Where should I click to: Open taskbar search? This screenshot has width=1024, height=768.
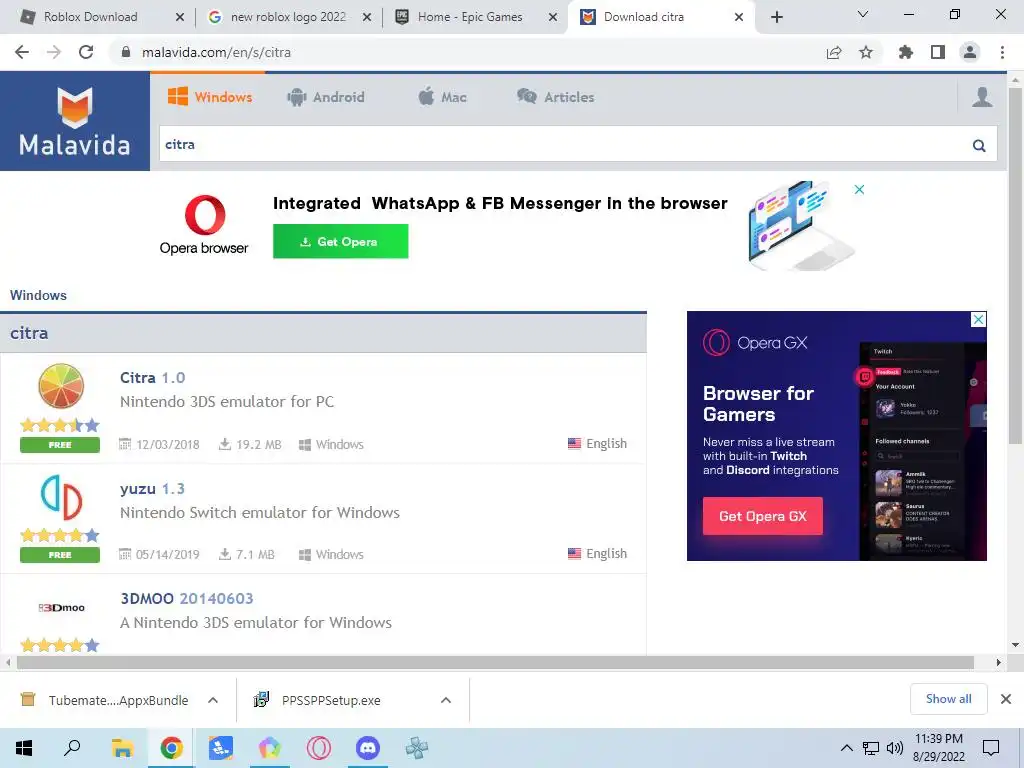tap(72, 748)
